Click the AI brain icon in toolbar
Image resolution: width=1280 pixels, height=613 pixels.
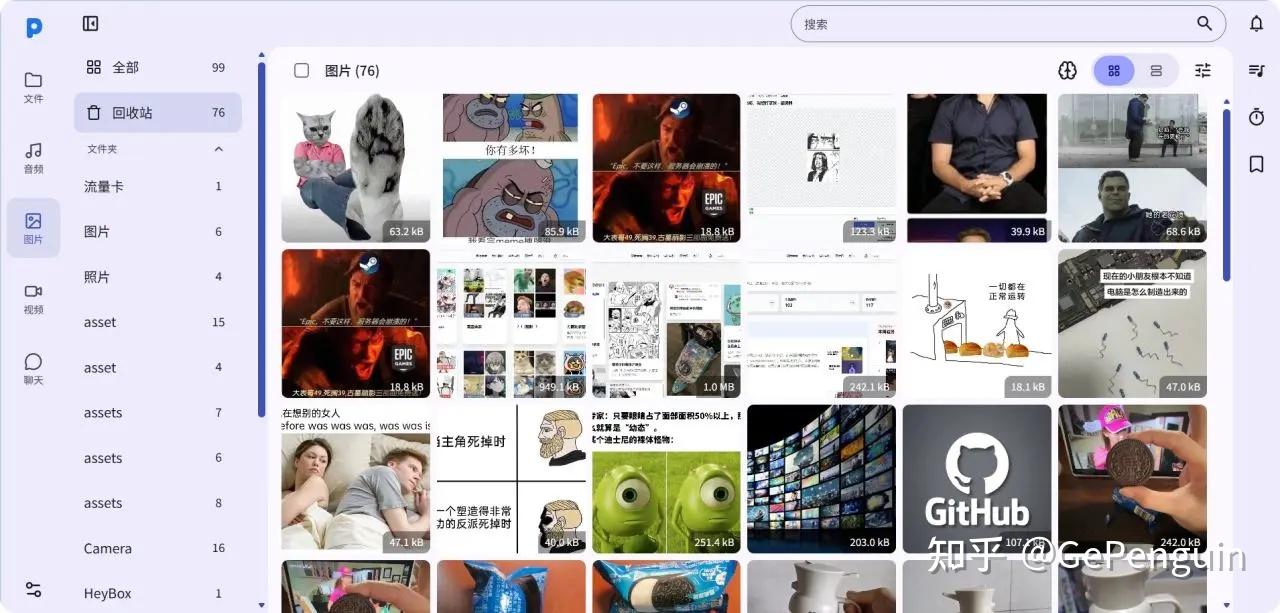[1068, 70]
